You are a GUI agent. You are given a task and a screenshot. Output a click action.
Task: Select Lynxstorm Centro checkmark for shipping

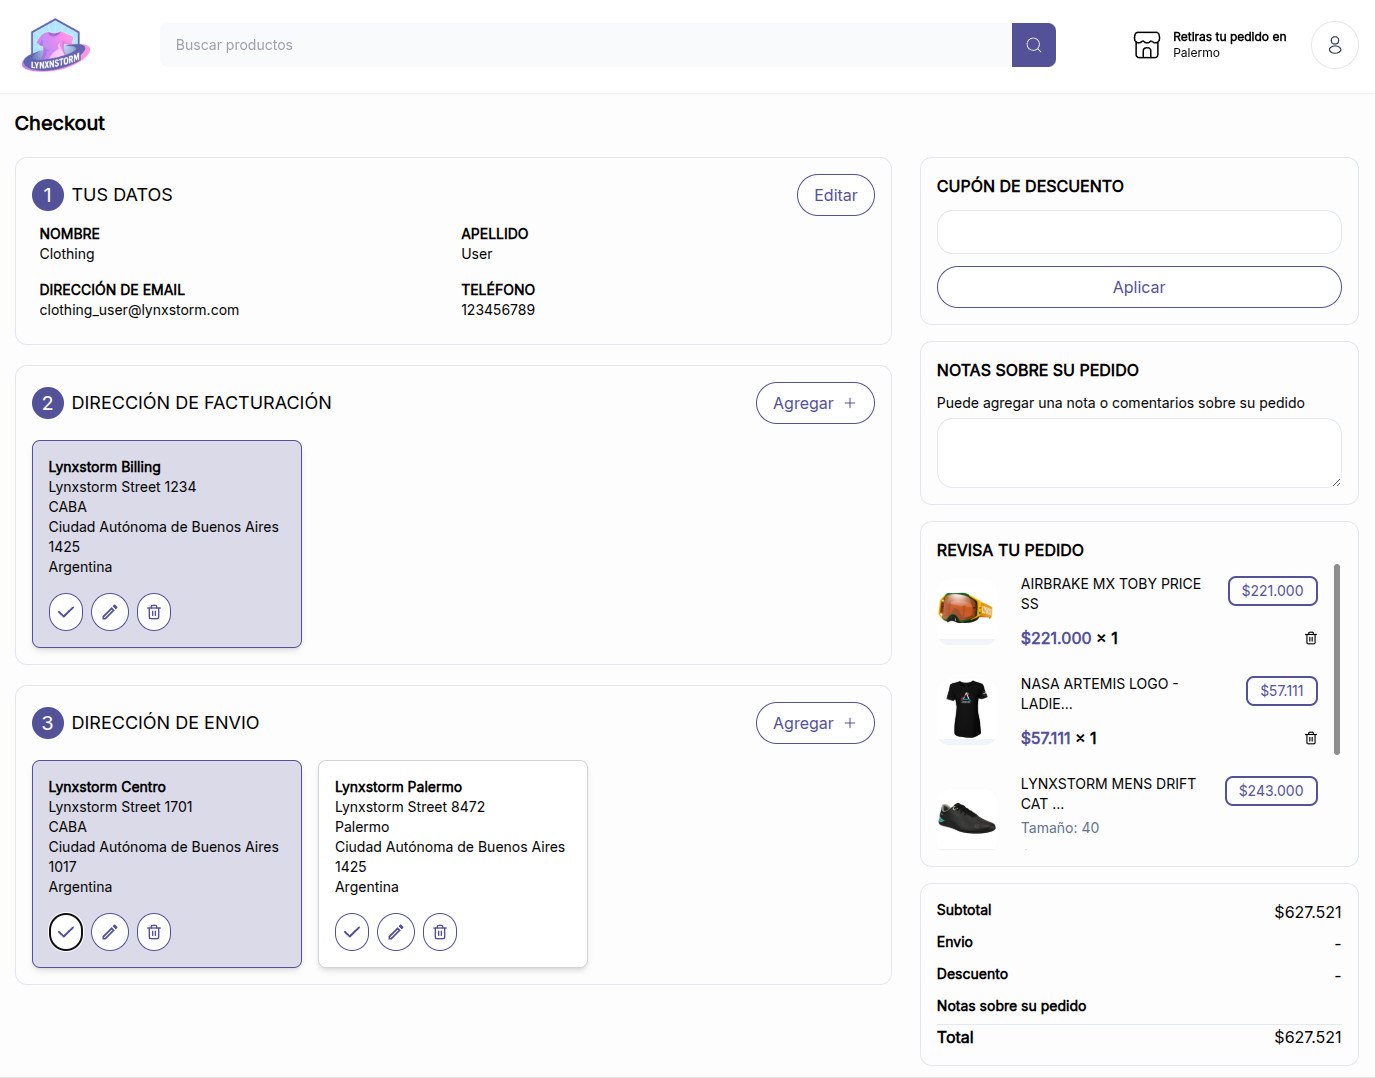[x=66, y=932]
